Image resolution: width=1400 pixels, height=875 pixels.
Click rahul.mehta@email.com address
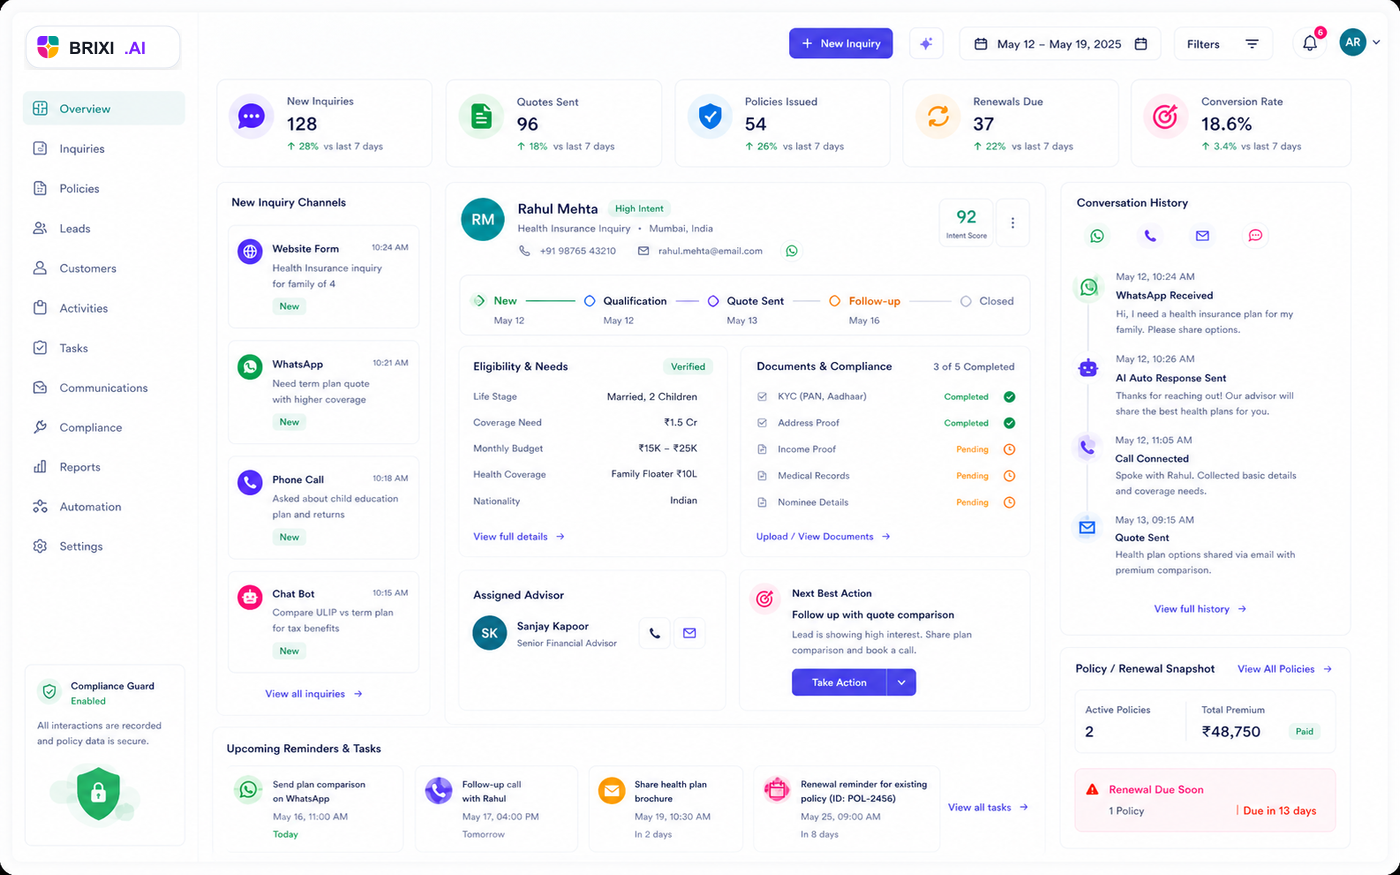[x=710, y=251]
